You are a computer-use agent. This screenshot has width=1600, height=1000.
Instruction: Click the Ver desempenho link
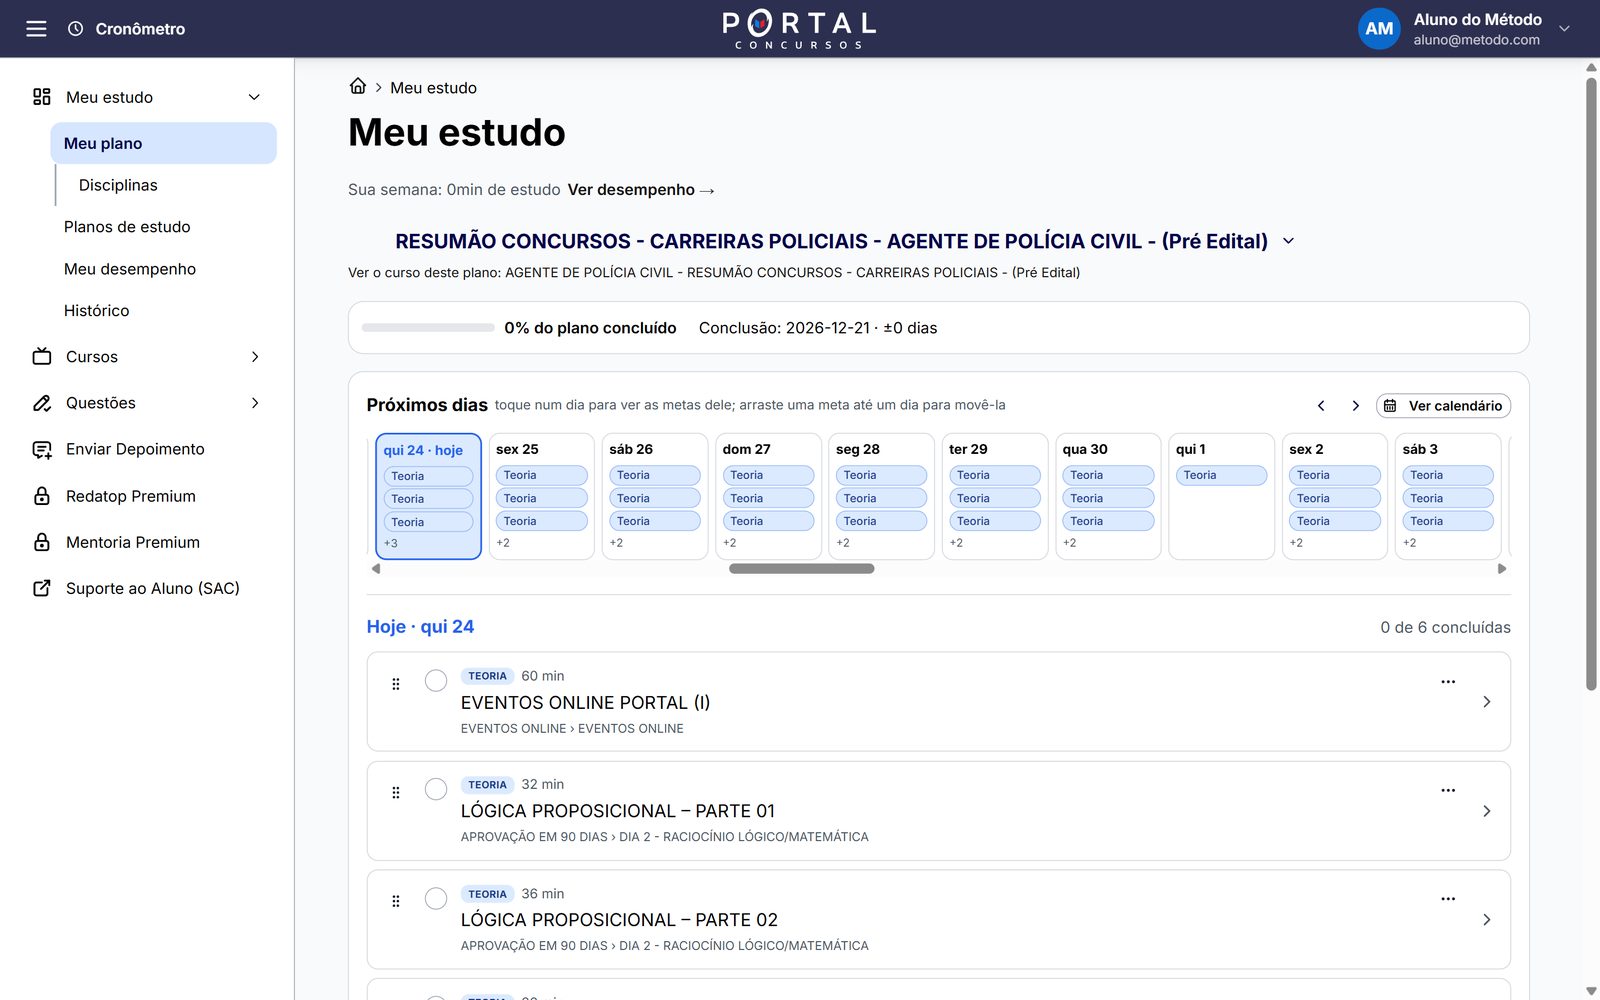pyautogui.click(x=641, y=190)
